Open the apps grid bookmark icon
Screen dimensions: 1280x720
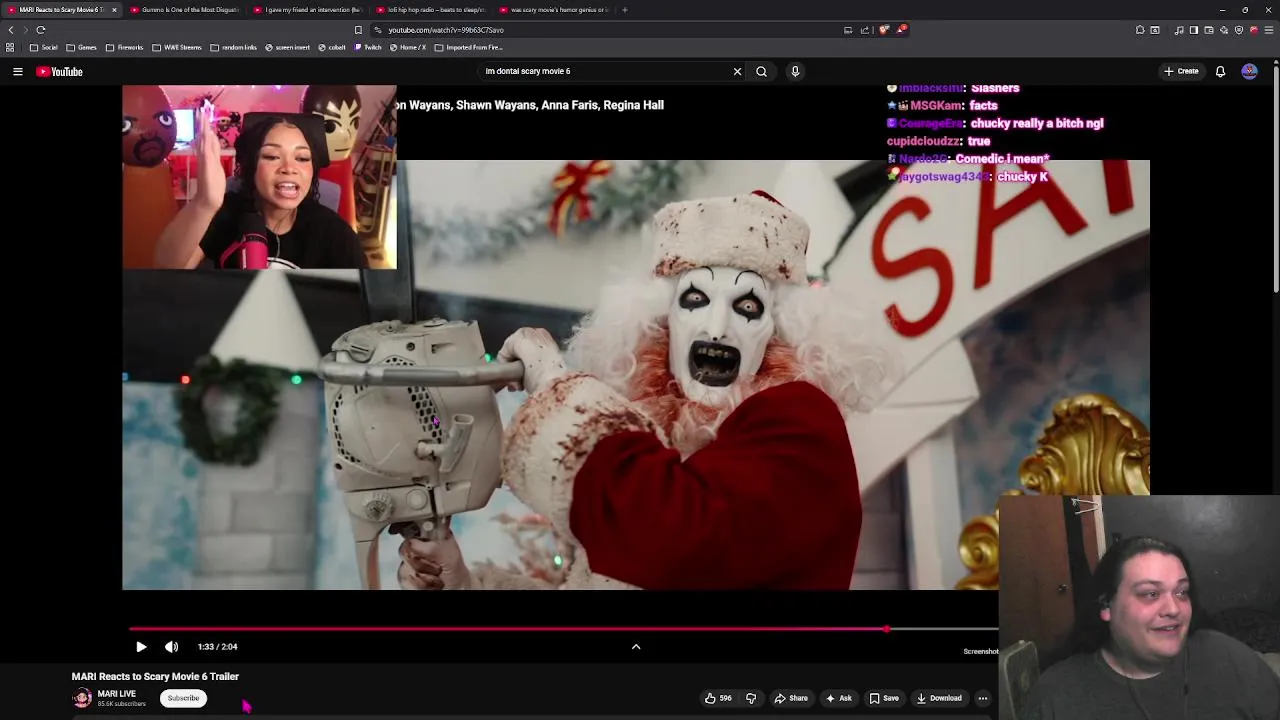point(10,47)
